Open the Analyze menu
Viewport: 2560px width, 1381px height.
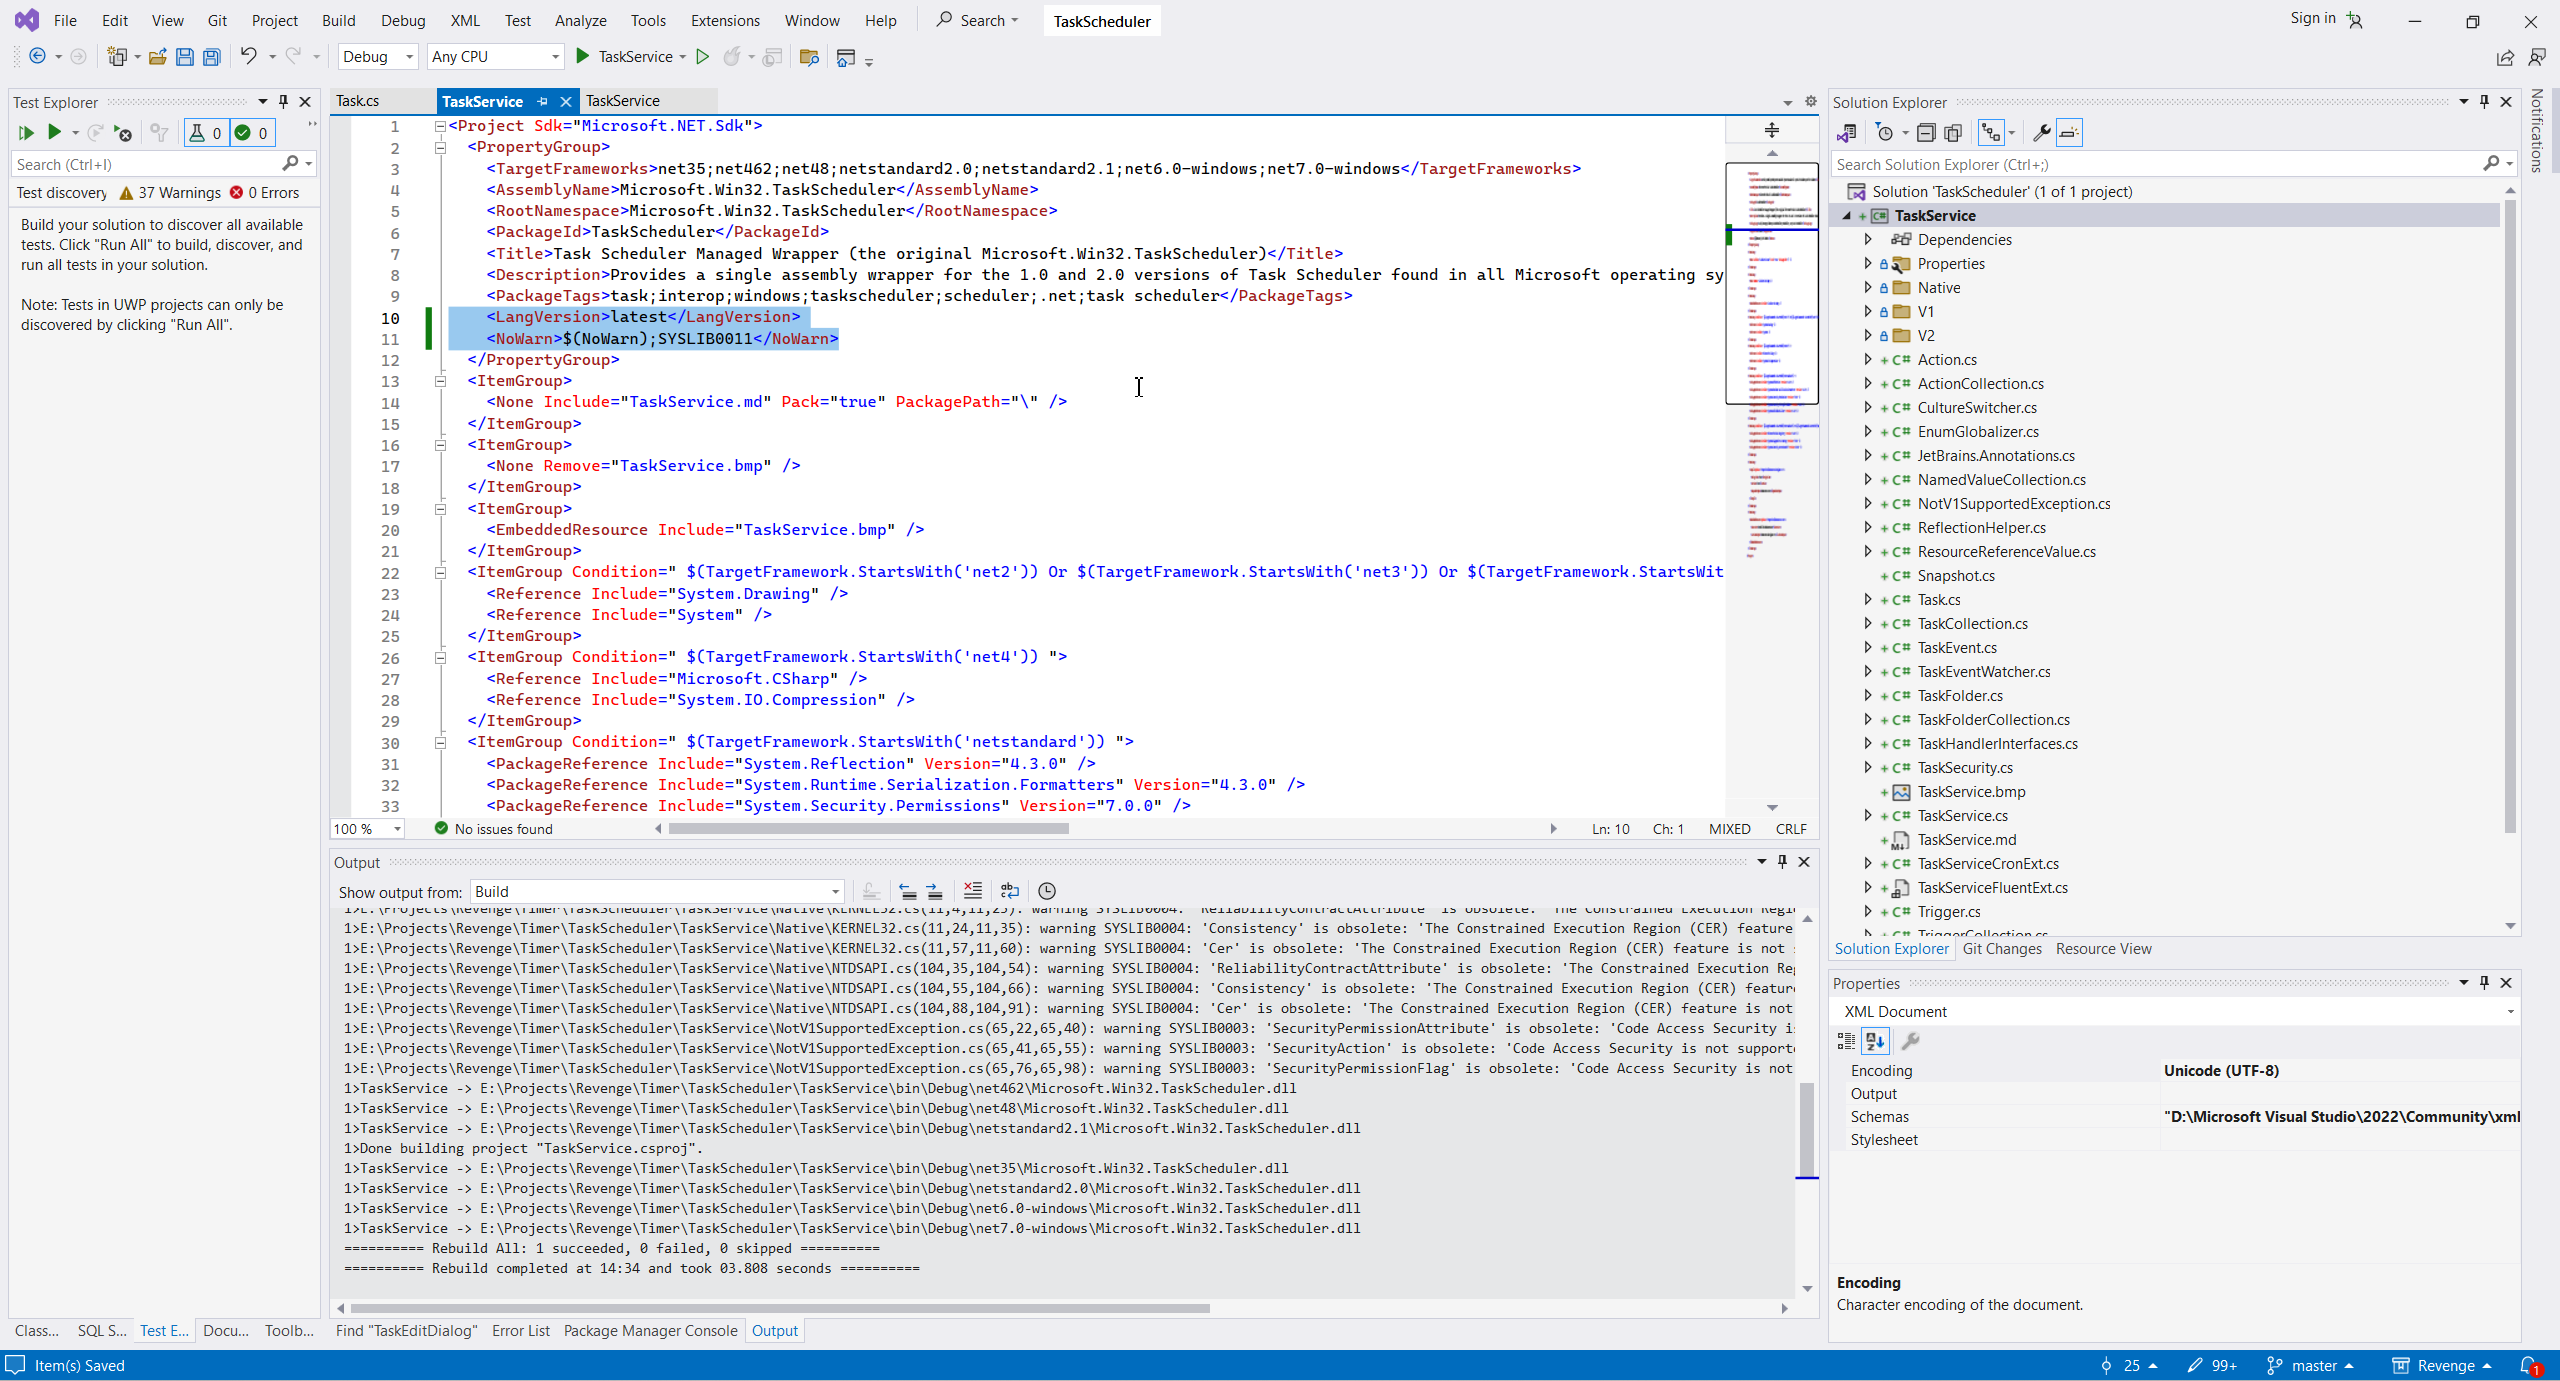coord(580,20)
